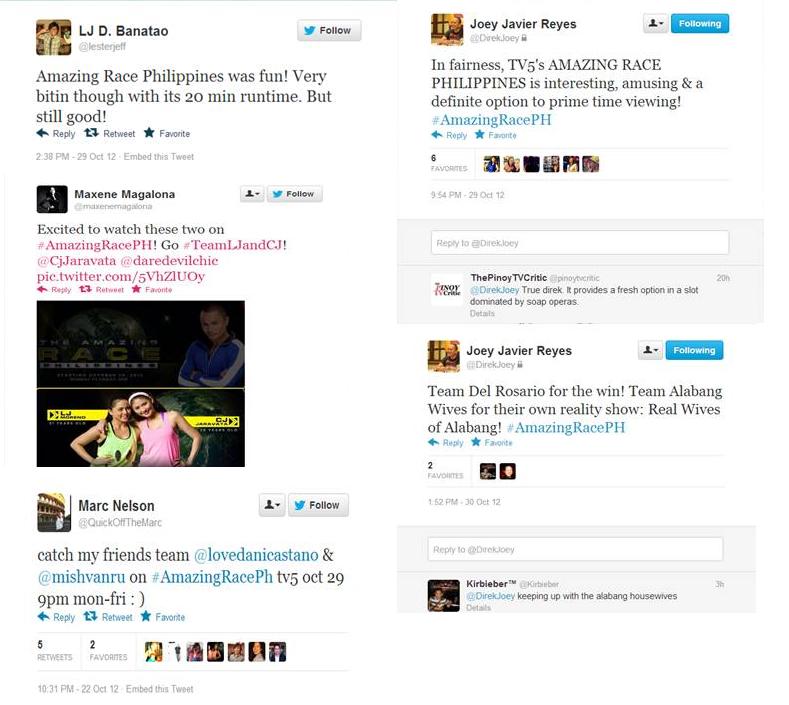789x705 pixels.
Task: Click Retweet icon on Marc Nelson's tweet
Action: 91,616
